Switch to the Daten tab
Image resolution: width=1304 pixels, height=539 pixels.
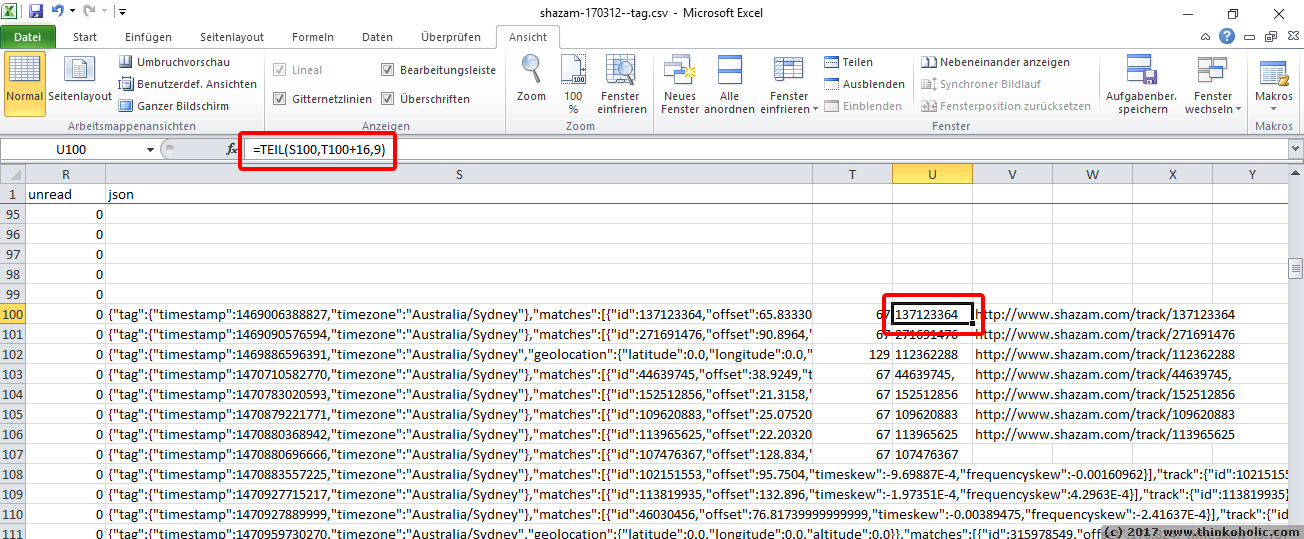(377, 37)
